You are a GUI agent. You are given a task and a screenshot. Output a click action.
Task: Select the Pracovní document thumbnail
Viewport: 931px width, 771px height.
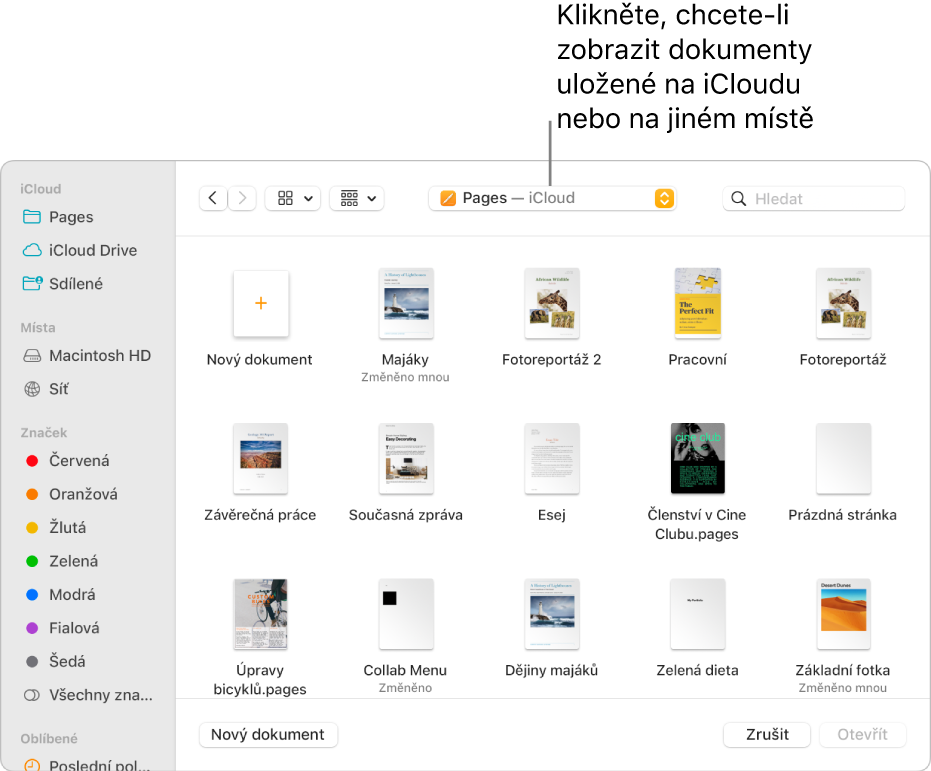(x=698, y=303)
